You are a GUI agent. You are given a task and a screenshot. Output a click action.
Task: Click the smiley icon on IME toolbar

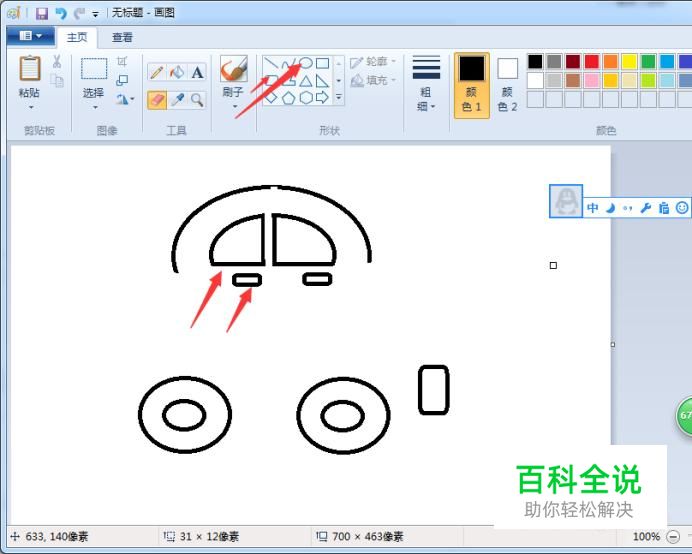pyautogui.click(x=682, y=207)
